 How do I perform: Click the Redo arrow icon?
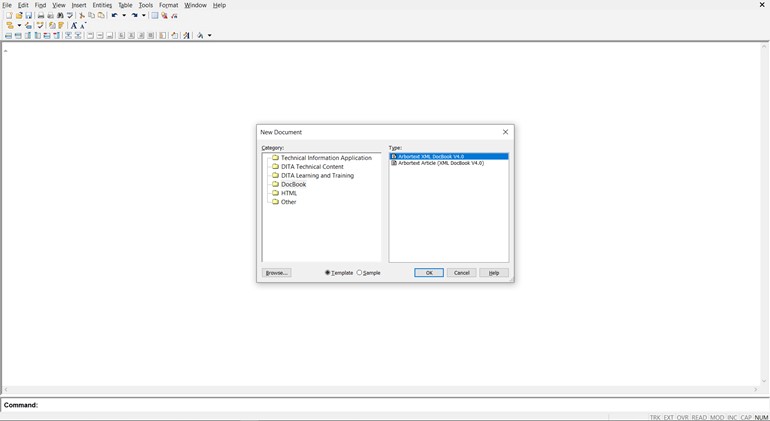(134, 15)
